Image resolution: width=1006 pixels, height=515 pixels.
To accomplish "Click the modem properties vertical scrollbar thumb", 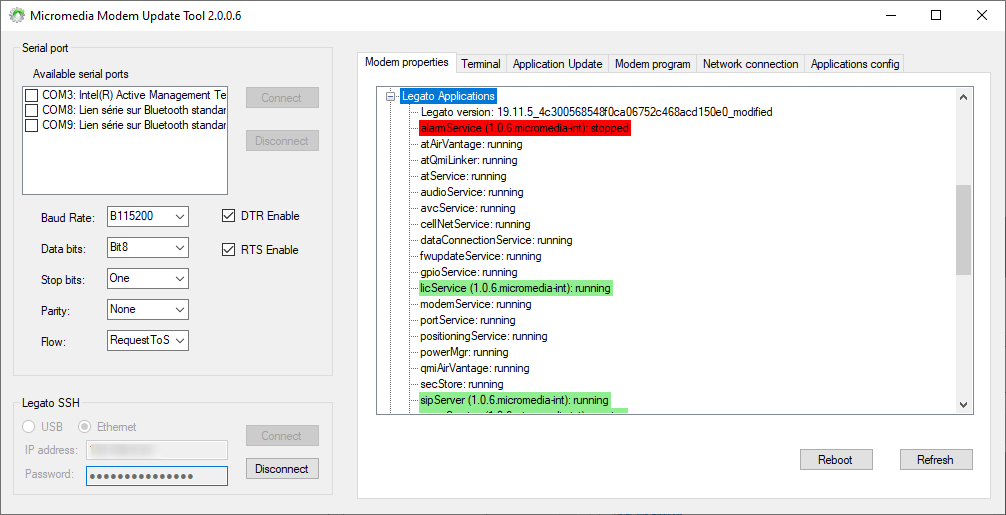I will point(963,229).
